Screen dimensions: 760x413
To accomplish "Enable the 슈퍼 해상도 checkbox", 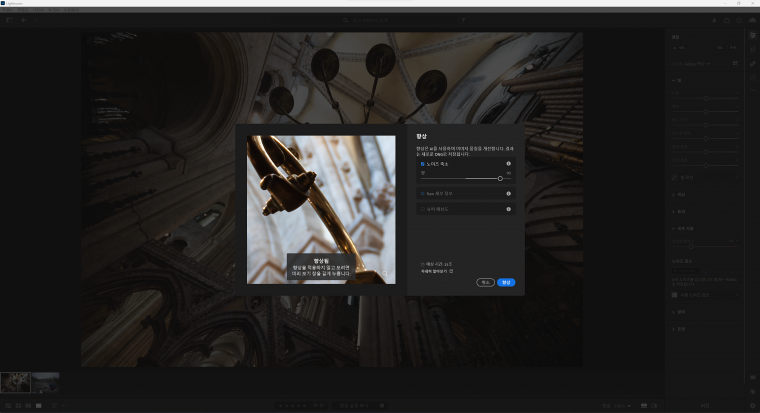I will [423, 209].
